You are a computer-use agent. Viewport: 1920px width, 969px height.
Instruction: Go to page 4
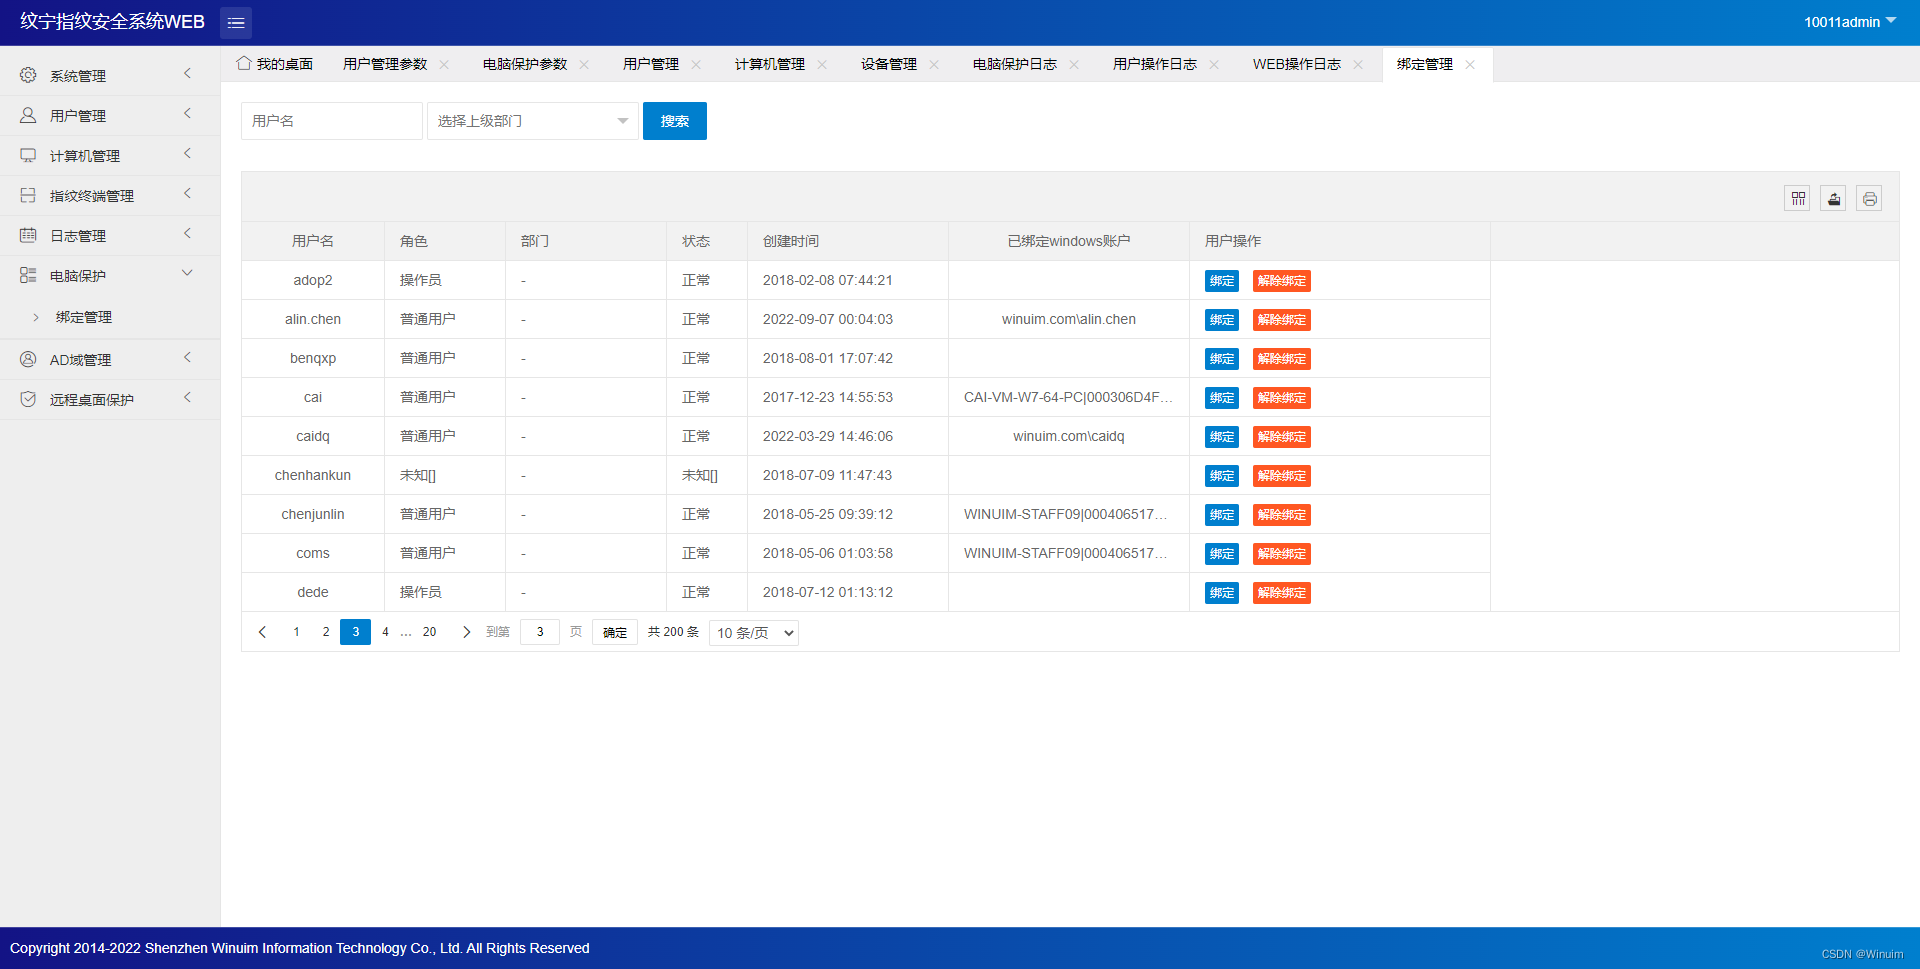coord(385,632)
